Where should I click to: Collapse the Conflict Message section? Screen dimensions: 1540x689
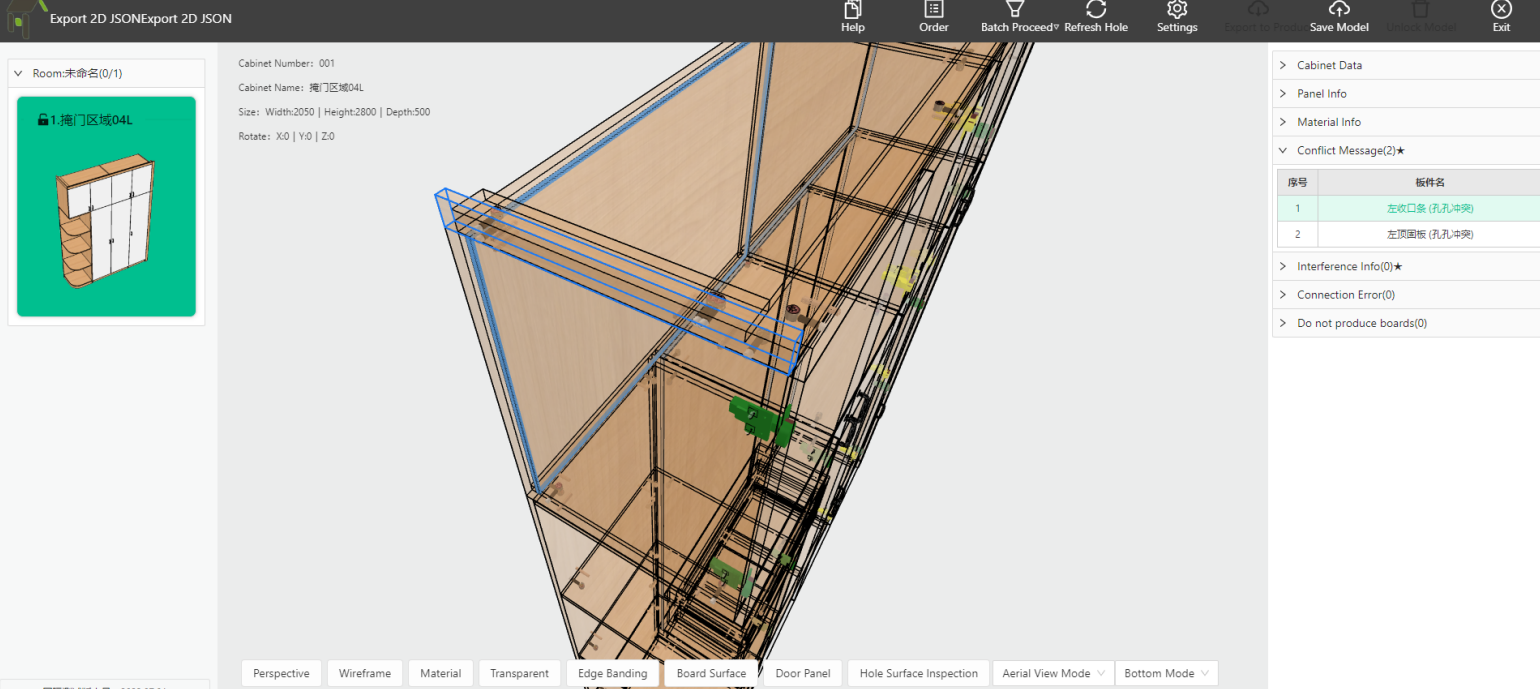(x=1350, y=150)
